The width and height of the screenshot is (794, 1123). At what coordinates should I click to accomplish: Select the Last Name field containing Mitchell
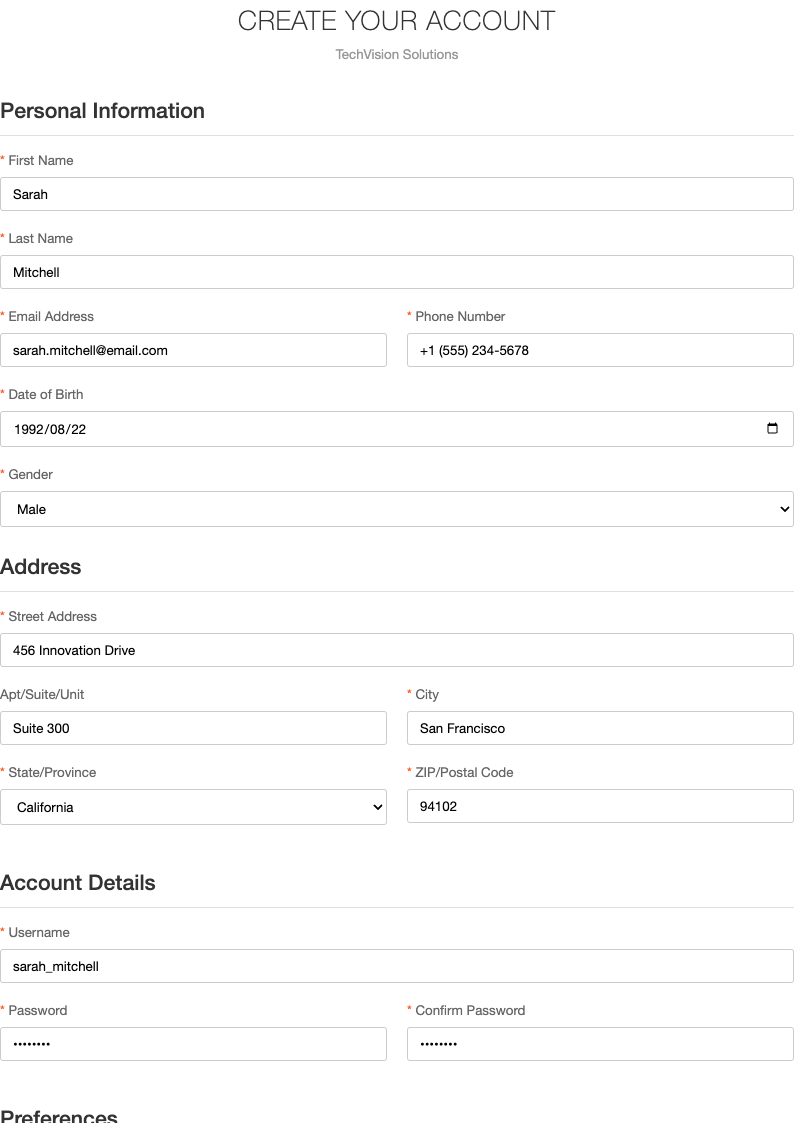click(397, 271)
